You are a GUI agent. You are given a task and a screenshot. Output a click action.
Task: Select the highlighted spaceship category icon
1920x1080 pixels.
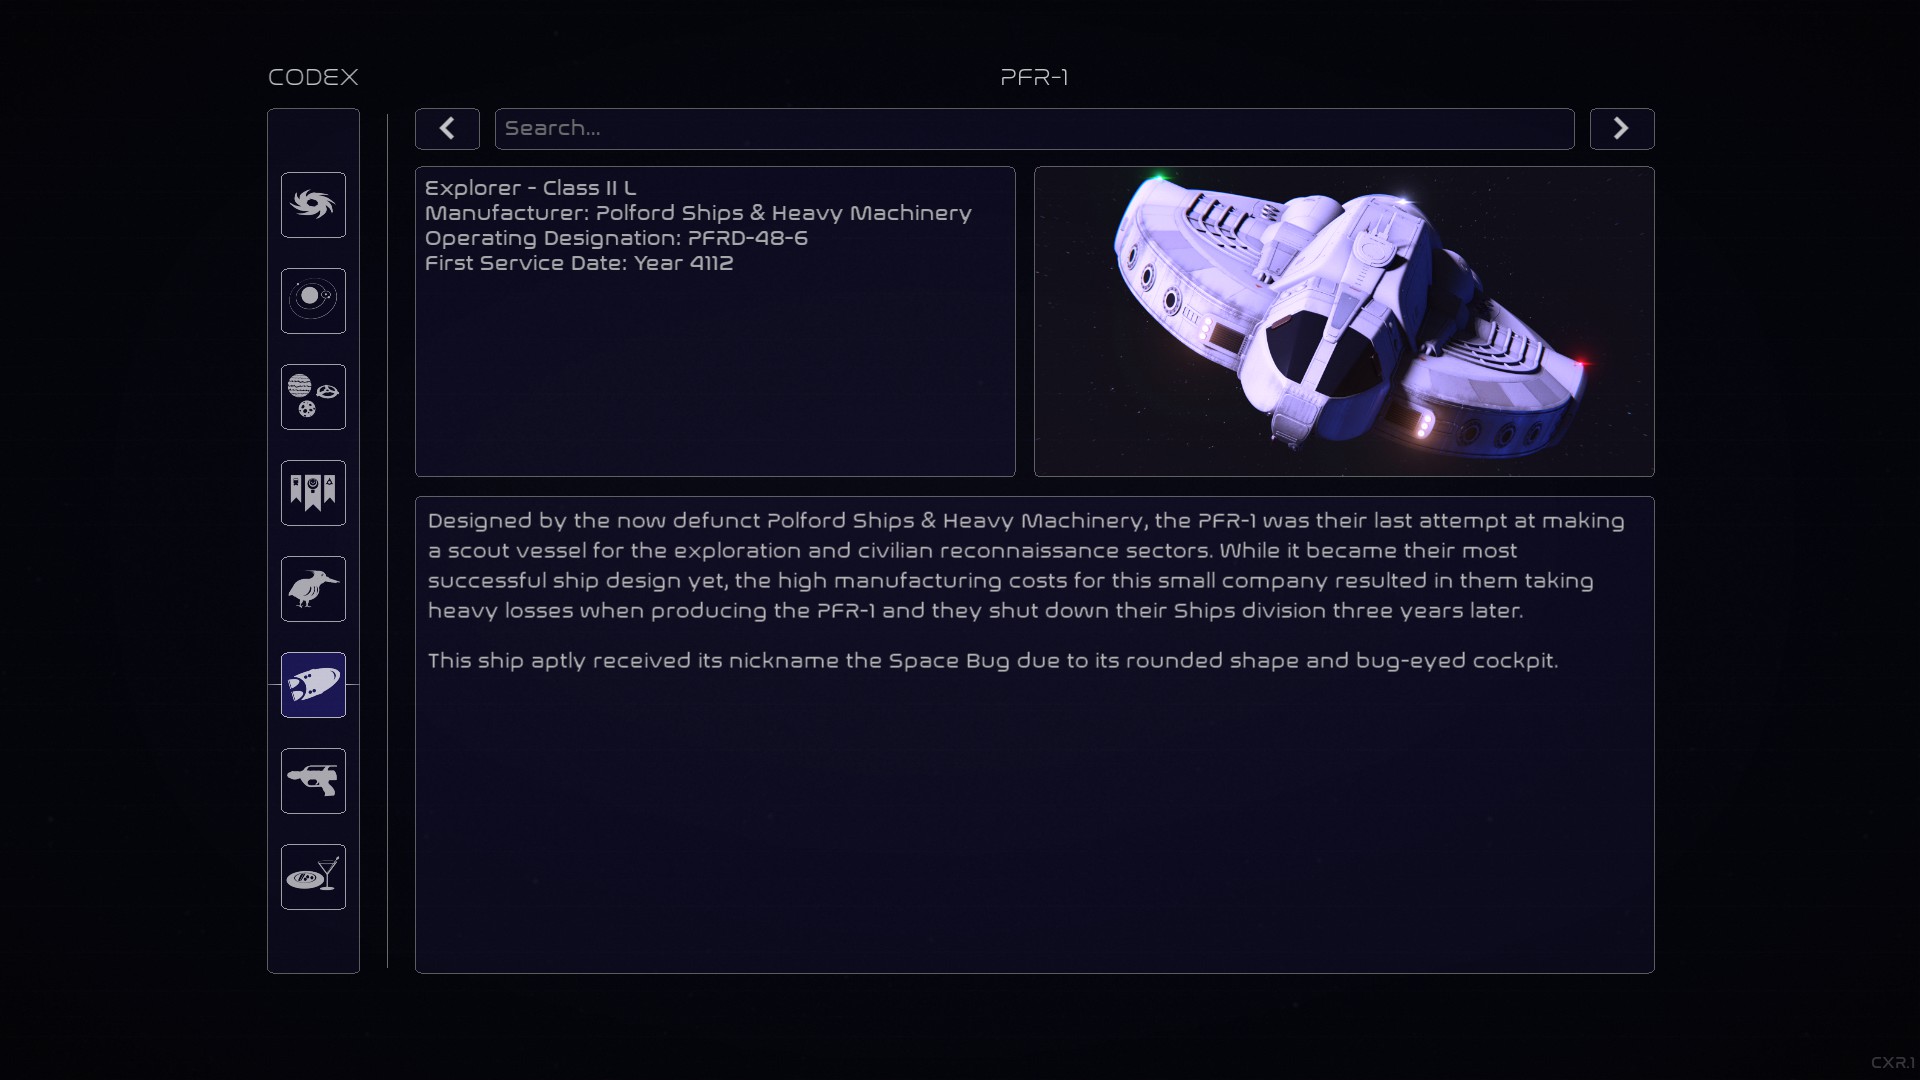point(313,685)
